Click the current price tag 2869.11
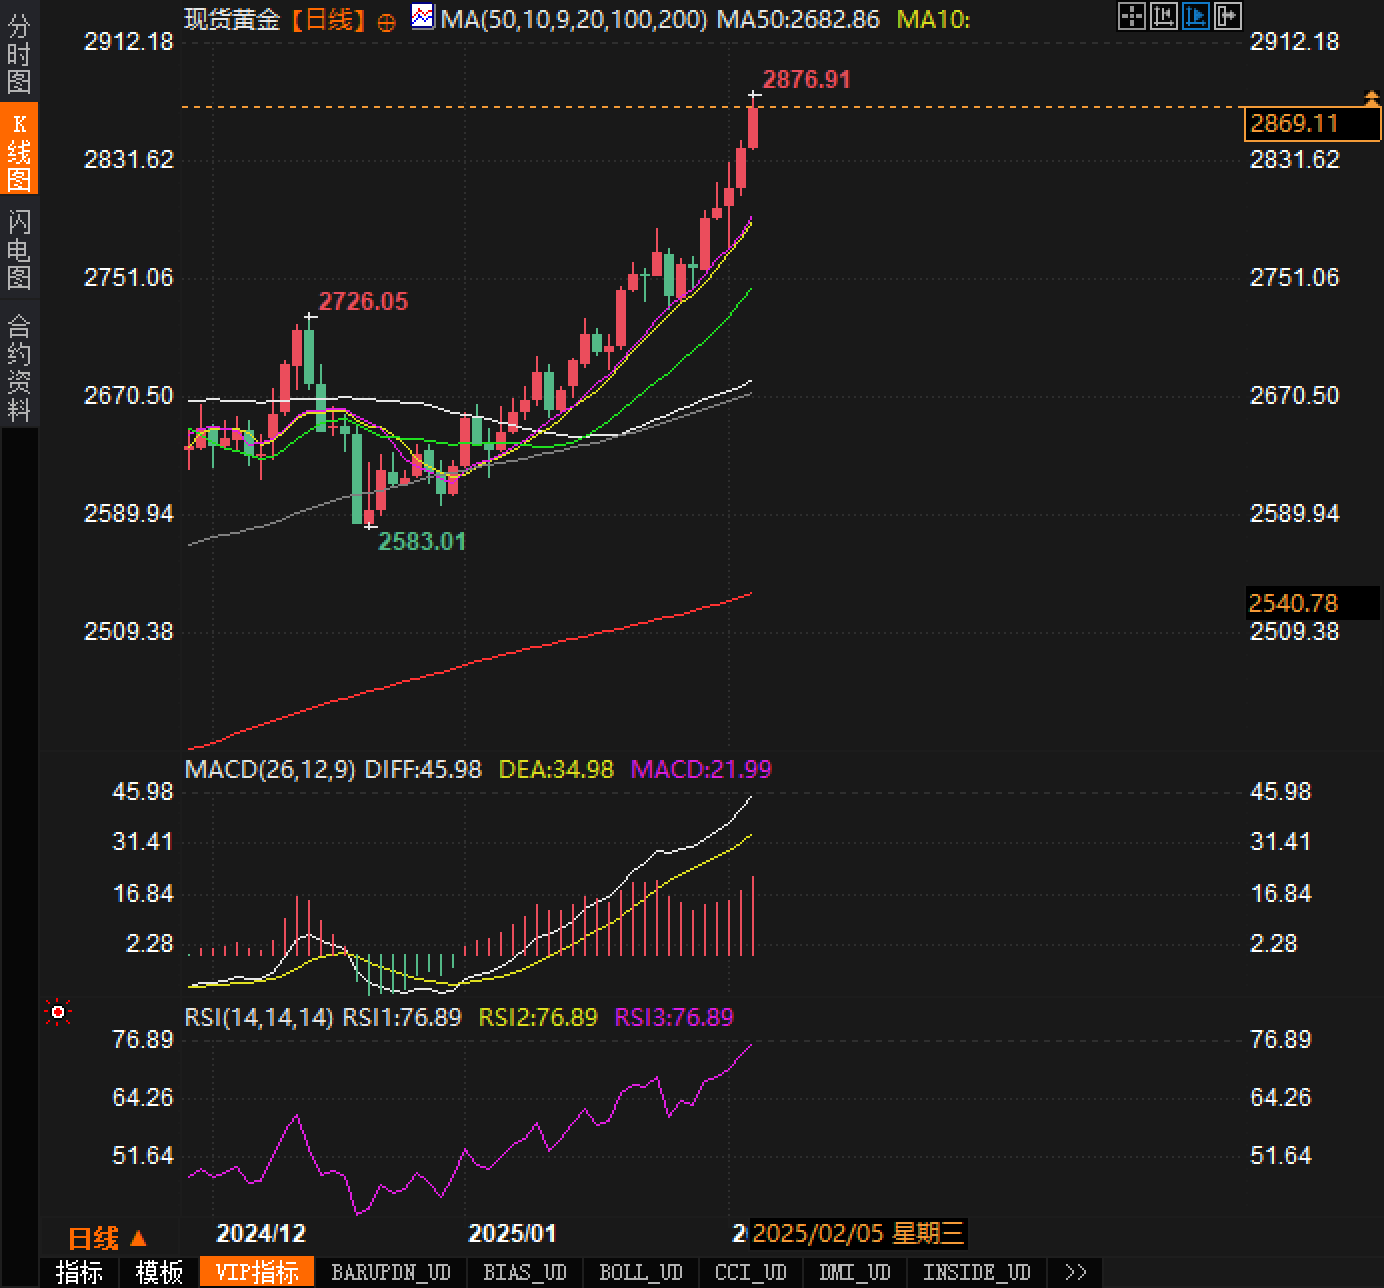 point(1314,123)
